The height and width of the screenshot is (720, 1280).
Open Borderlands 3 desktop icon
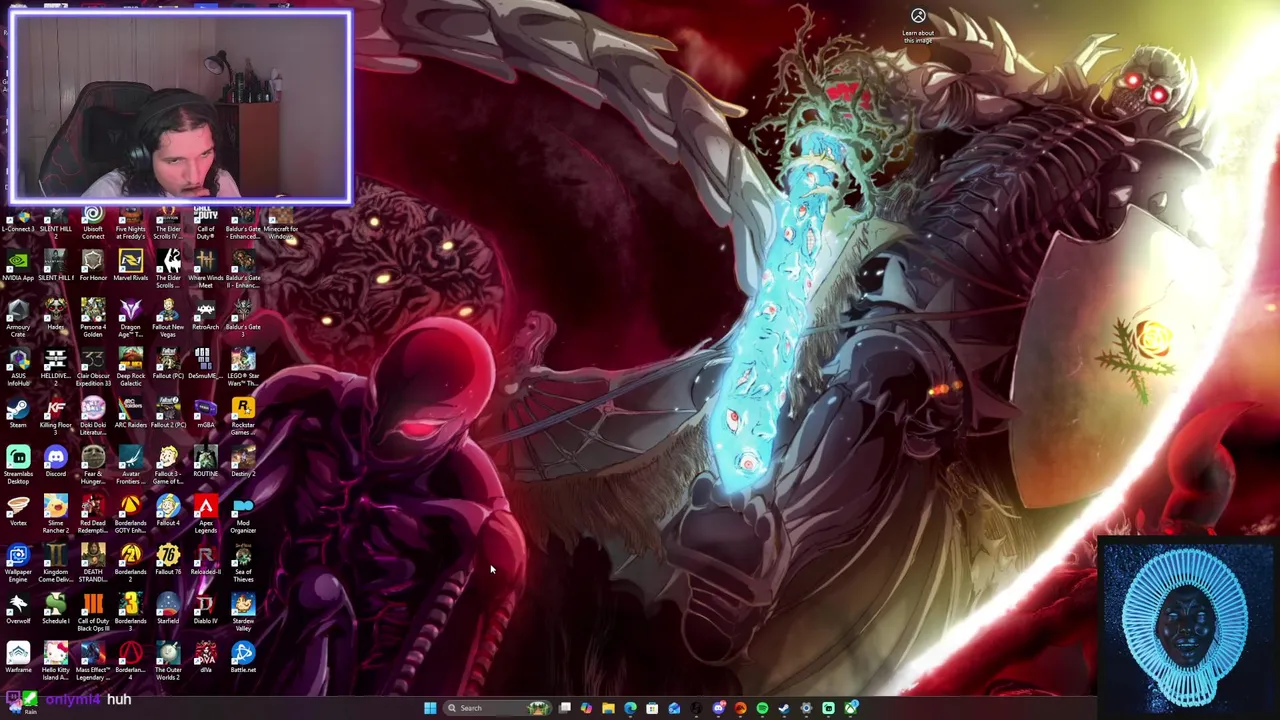point(130,612)
